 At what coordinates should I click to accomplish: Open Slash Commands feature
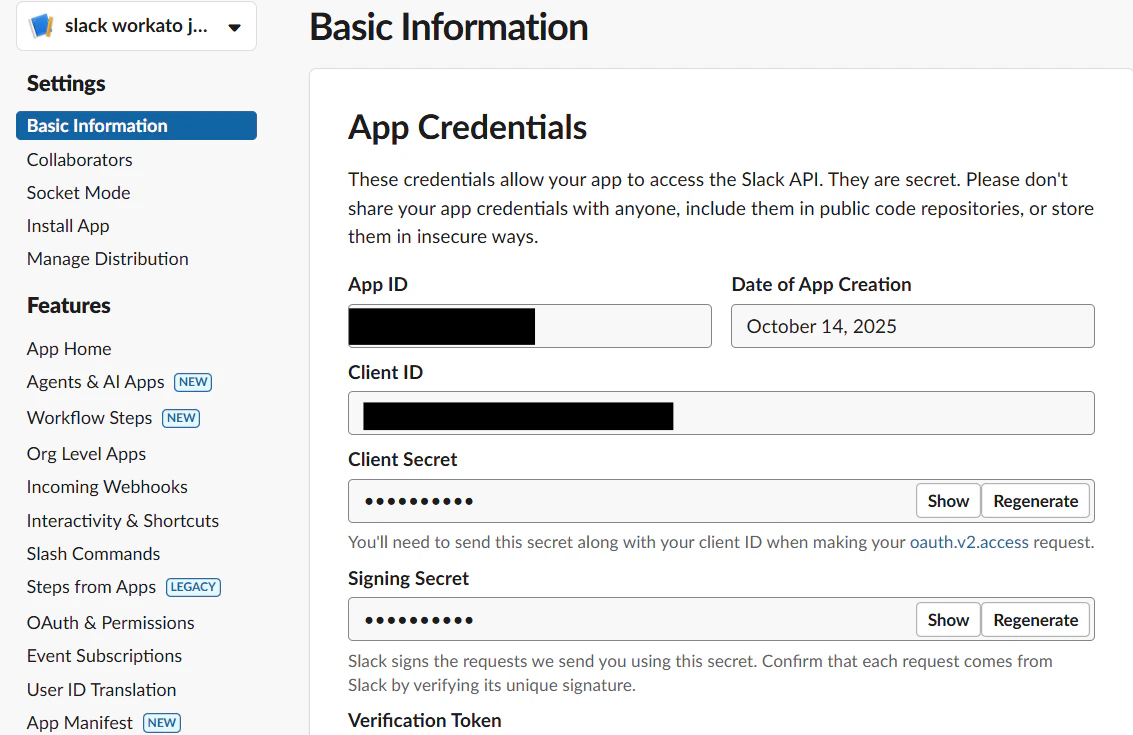coord(93,554)
